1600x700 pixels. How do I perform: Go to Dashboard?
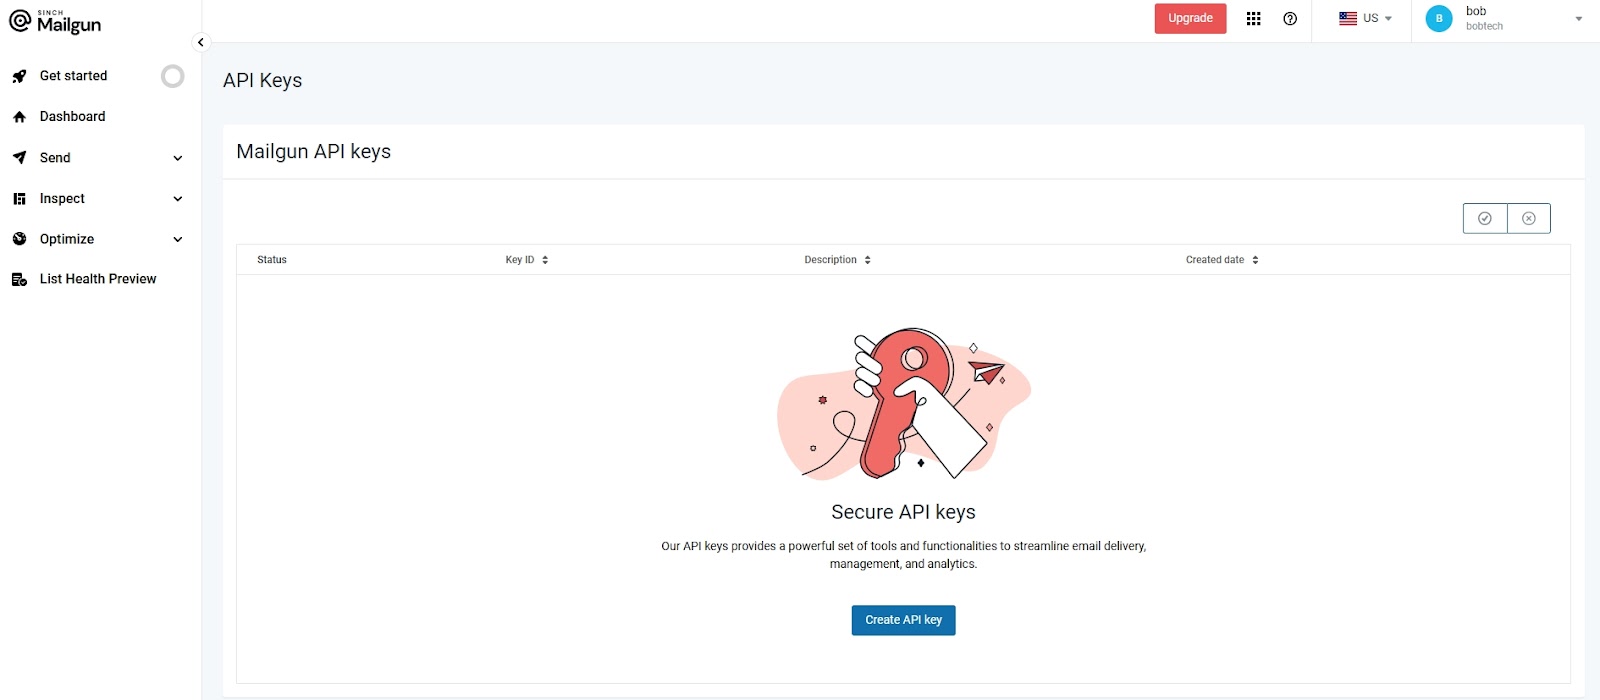[x=72, y=117]
